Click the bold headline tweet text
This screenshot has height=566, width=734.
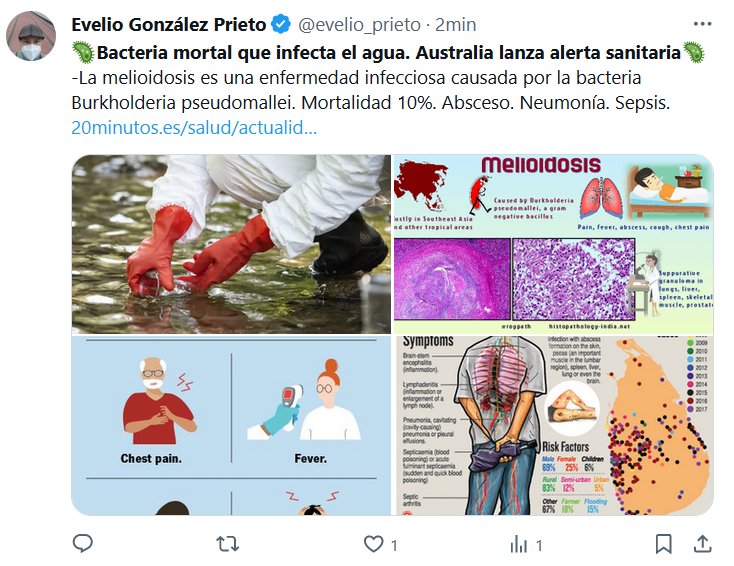[389, 52]
